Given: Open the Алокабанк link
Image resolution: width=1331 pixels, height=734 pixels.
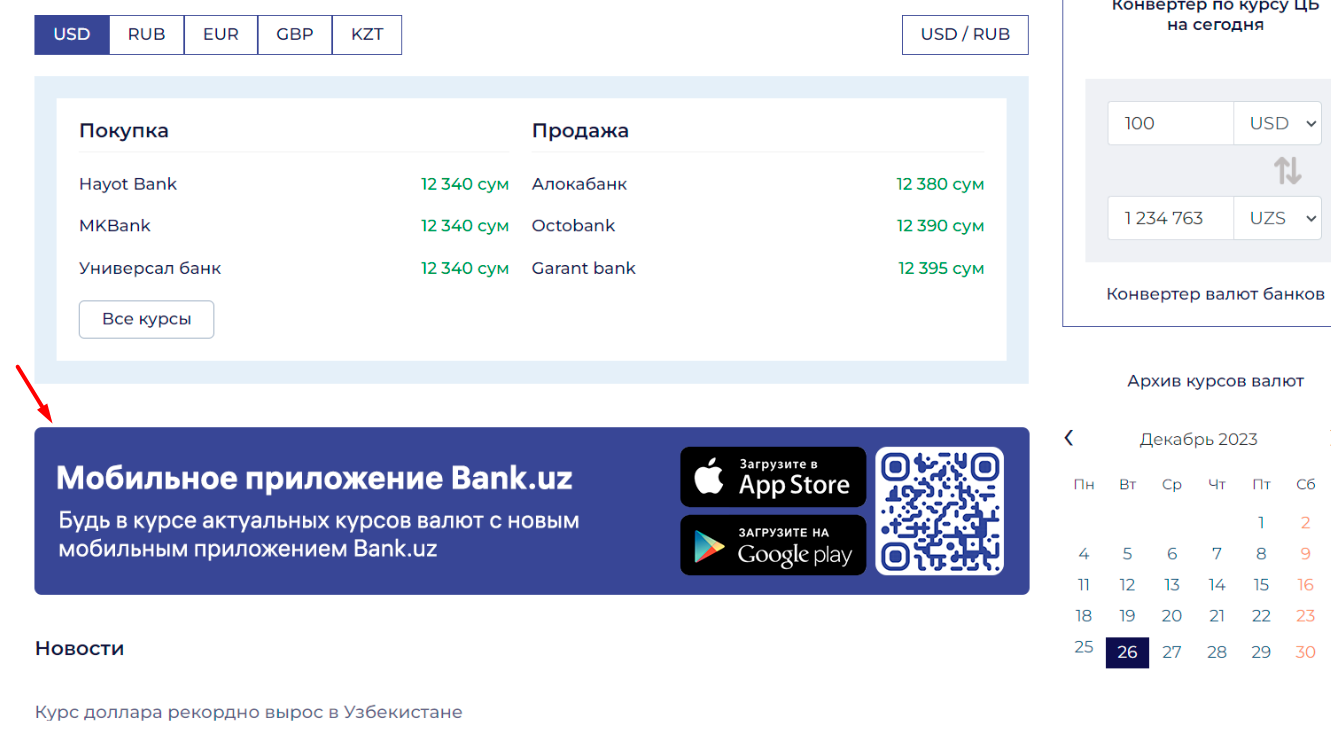Looking at the screenshot, I should [579, 184].
